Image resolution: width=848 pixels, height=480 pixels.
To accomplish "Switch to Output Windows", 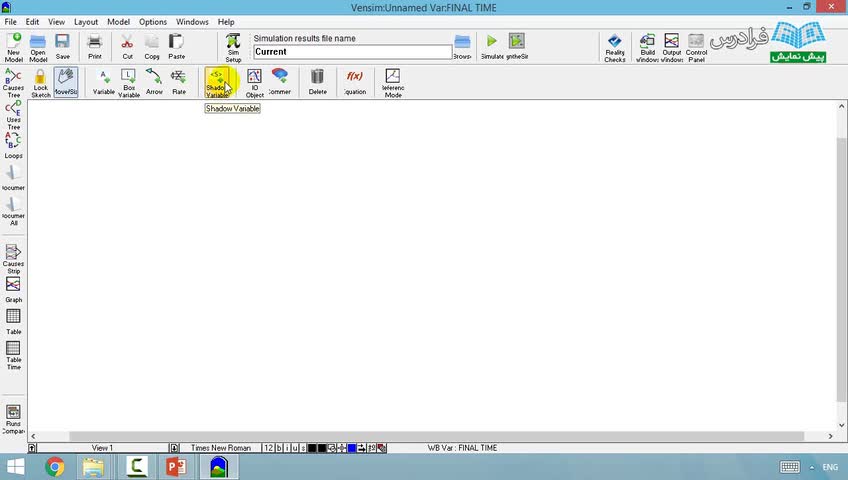I will pyautogui.click(x=672, y=48).
